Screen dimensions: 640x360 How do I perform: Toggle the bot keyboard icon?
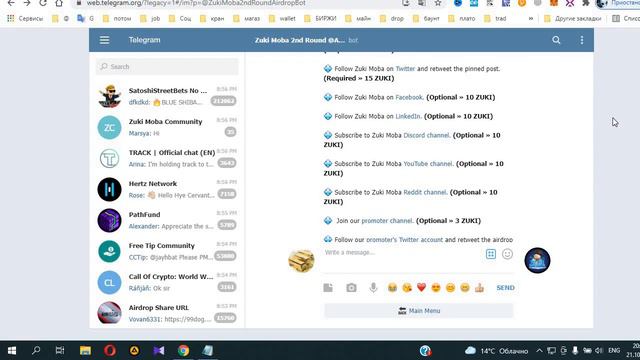[x=491, y=254]
